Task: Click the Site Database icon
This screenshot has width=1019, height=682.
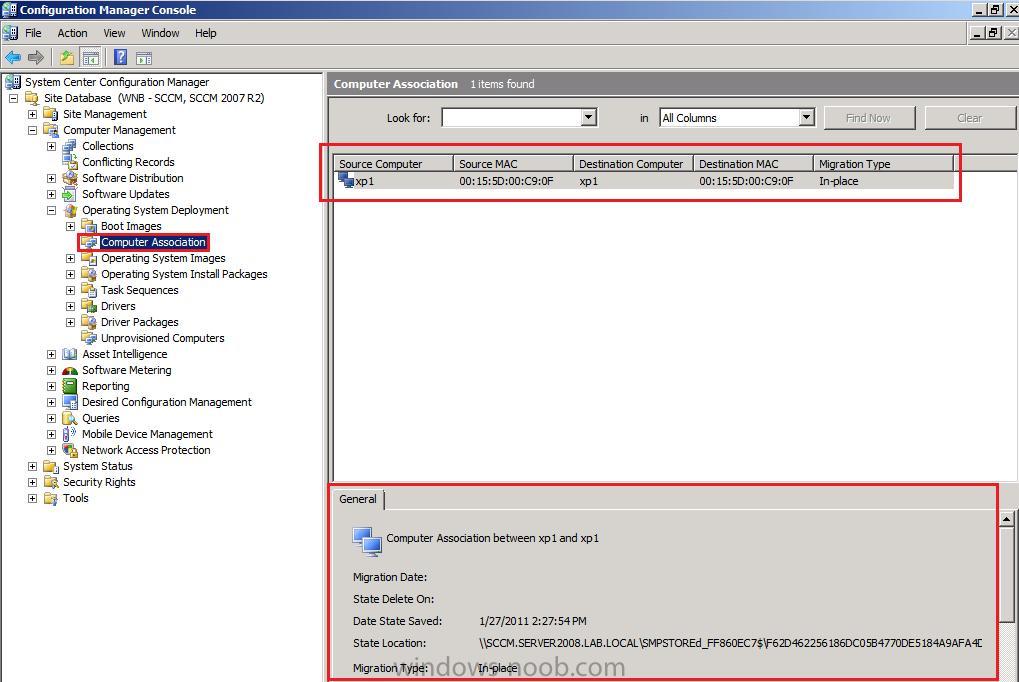Action: pos(32,98)
